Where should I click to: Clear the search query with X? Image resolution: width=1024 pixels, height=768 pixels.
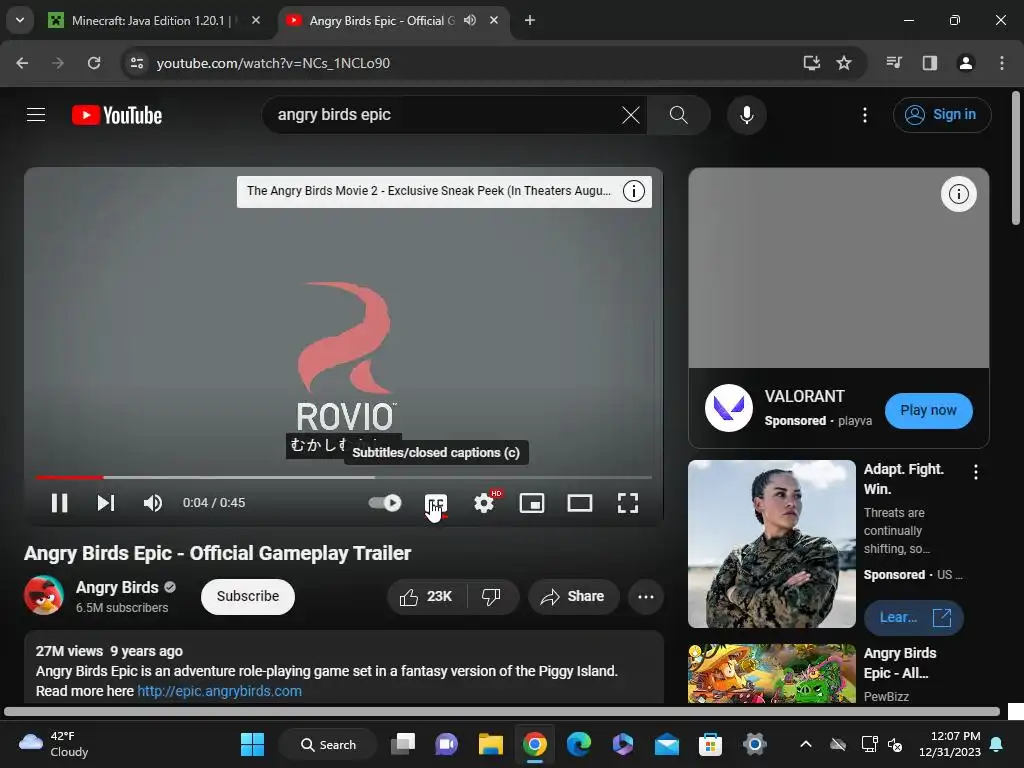pyautogui.click(x=630, y=115)
